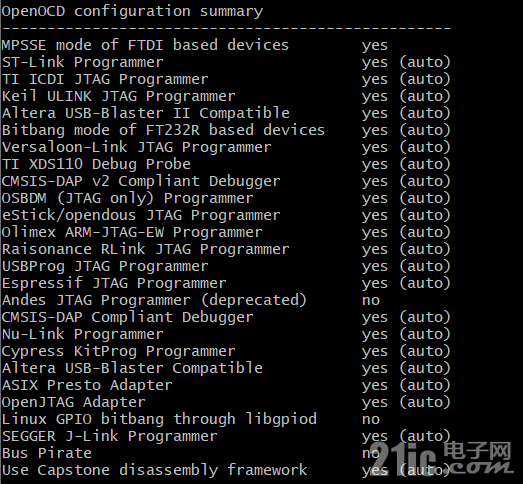
Task: Click the Versaloon-Link JTAG Programmer text
Action: [x=137, y=147]
